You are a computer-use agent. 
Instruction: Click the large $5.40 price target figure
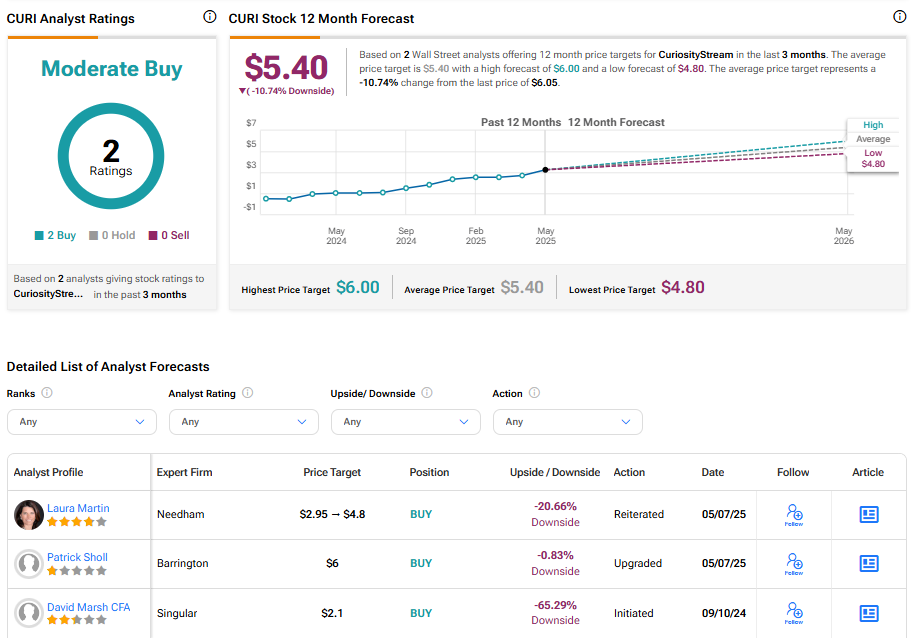286,67
